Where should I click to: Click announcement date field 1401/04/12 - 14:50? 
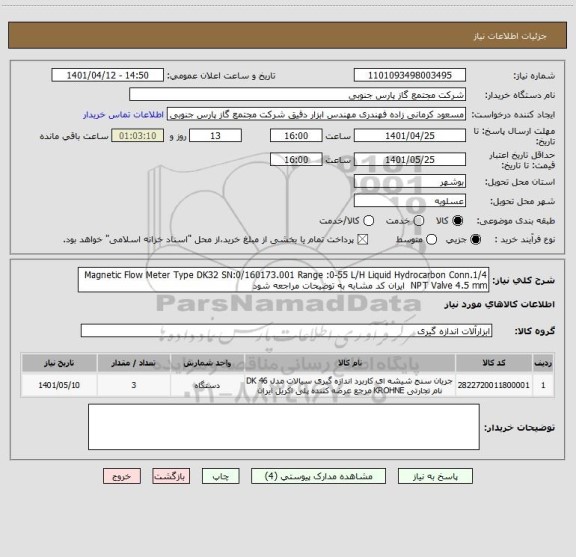(x=108, y=75)
